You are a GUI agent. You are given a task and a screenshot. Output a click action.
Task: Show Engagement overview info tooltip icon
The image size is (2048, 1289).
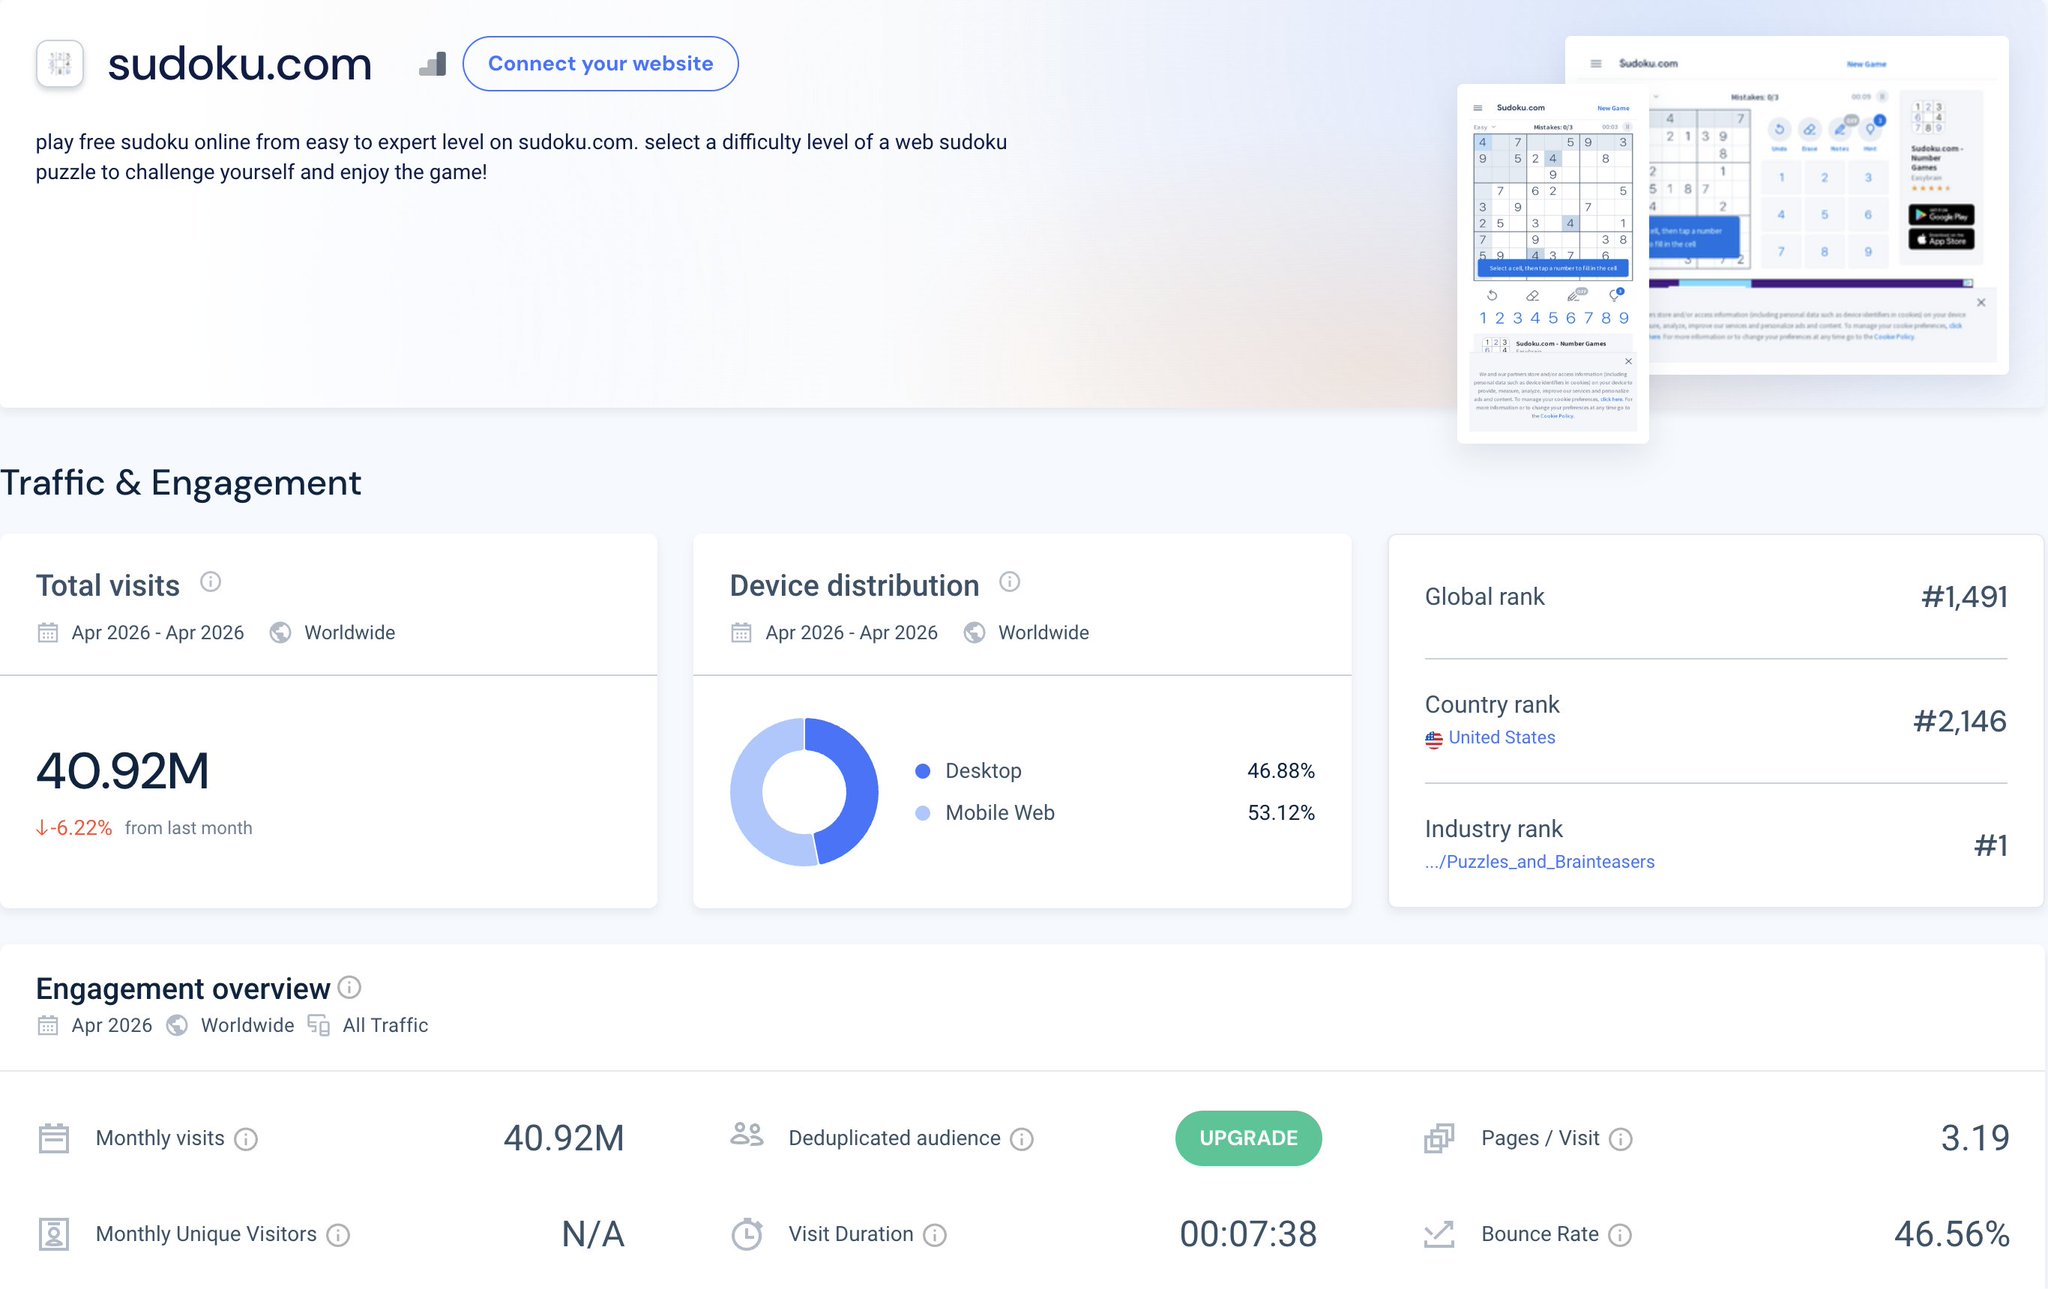[x=349, y=987]
